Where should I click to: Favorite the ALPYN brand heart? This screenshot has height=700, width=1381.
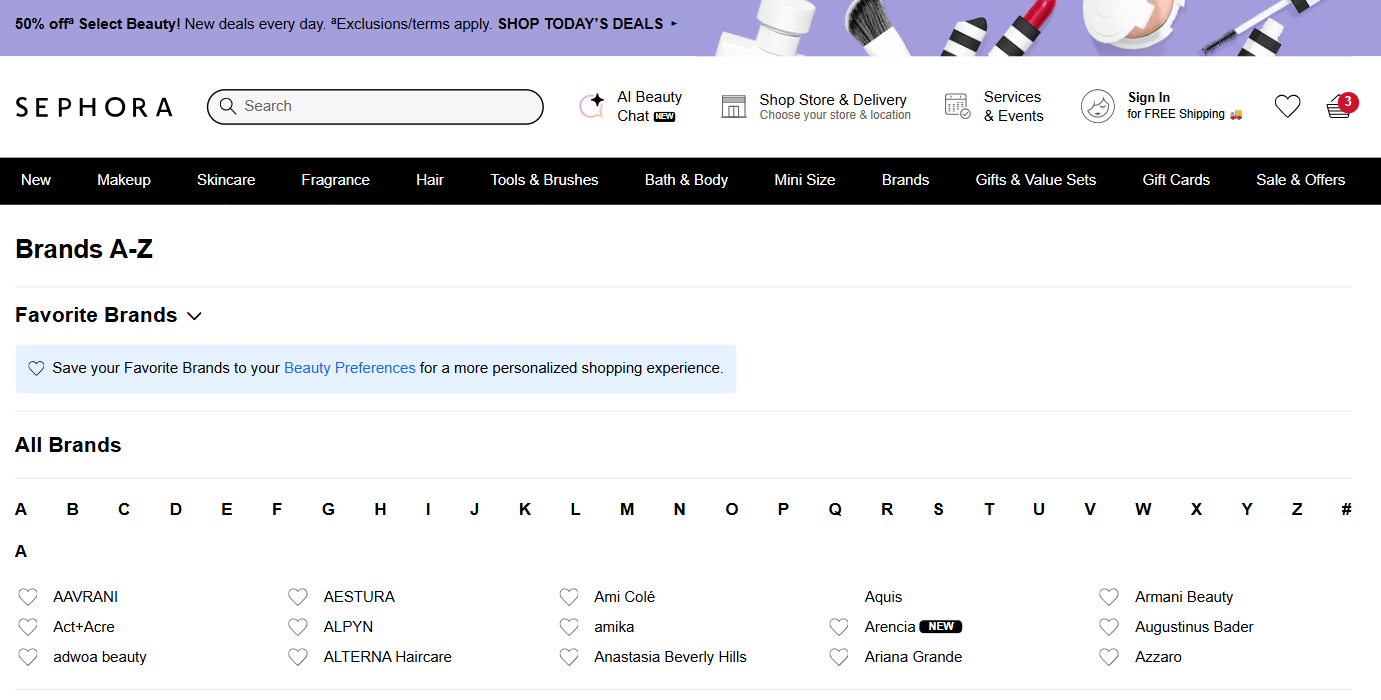(298, 627)
